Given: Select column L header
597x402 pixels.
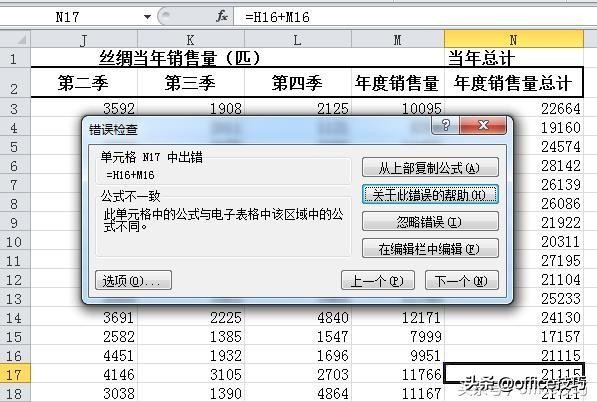Looking at the screenshot, I should click(x=298, y=40).
